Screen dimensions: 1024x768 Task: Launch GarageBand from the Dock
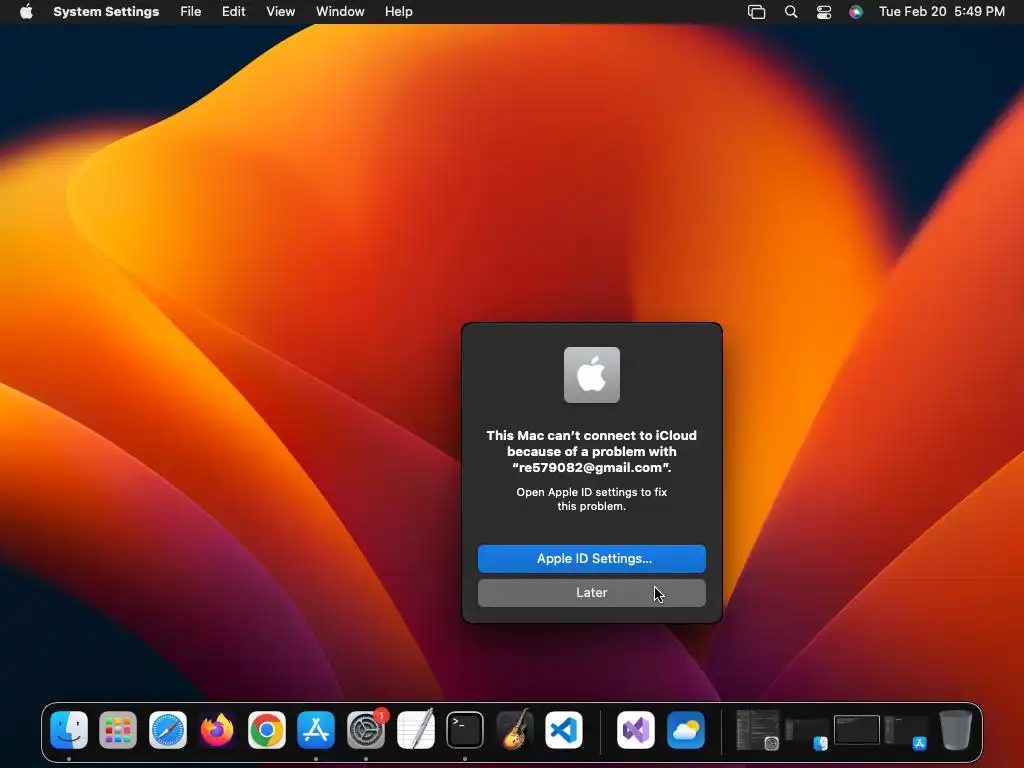coord(515,729)
